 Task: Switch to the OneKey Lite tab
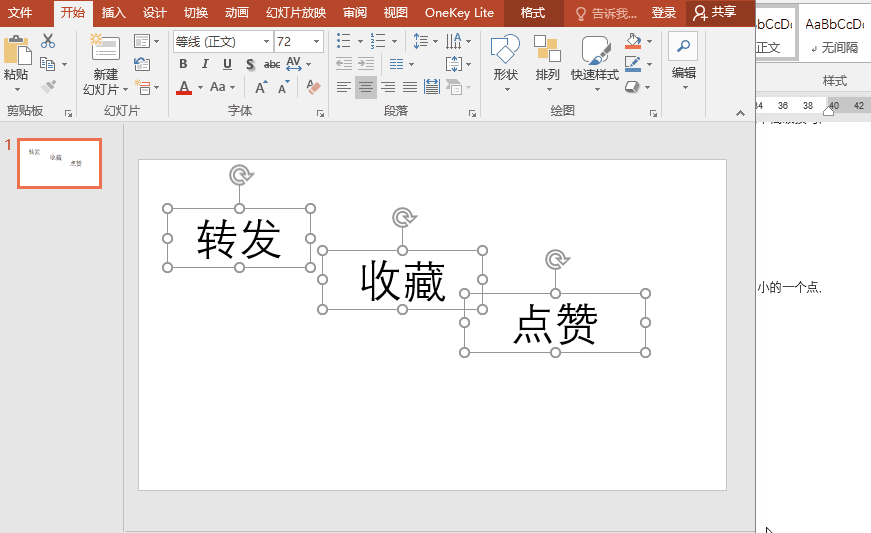tap(459, 13)
